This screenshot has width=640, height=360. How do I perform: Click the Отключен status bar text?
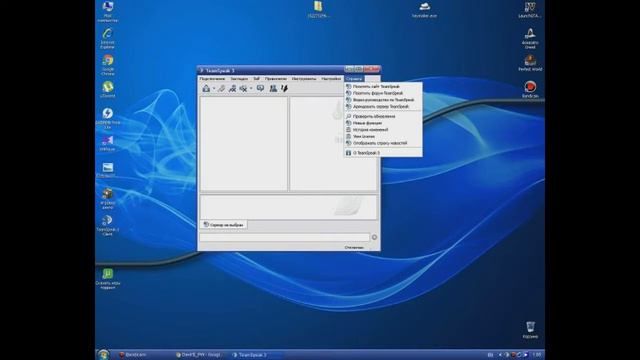tap(354, 247)
